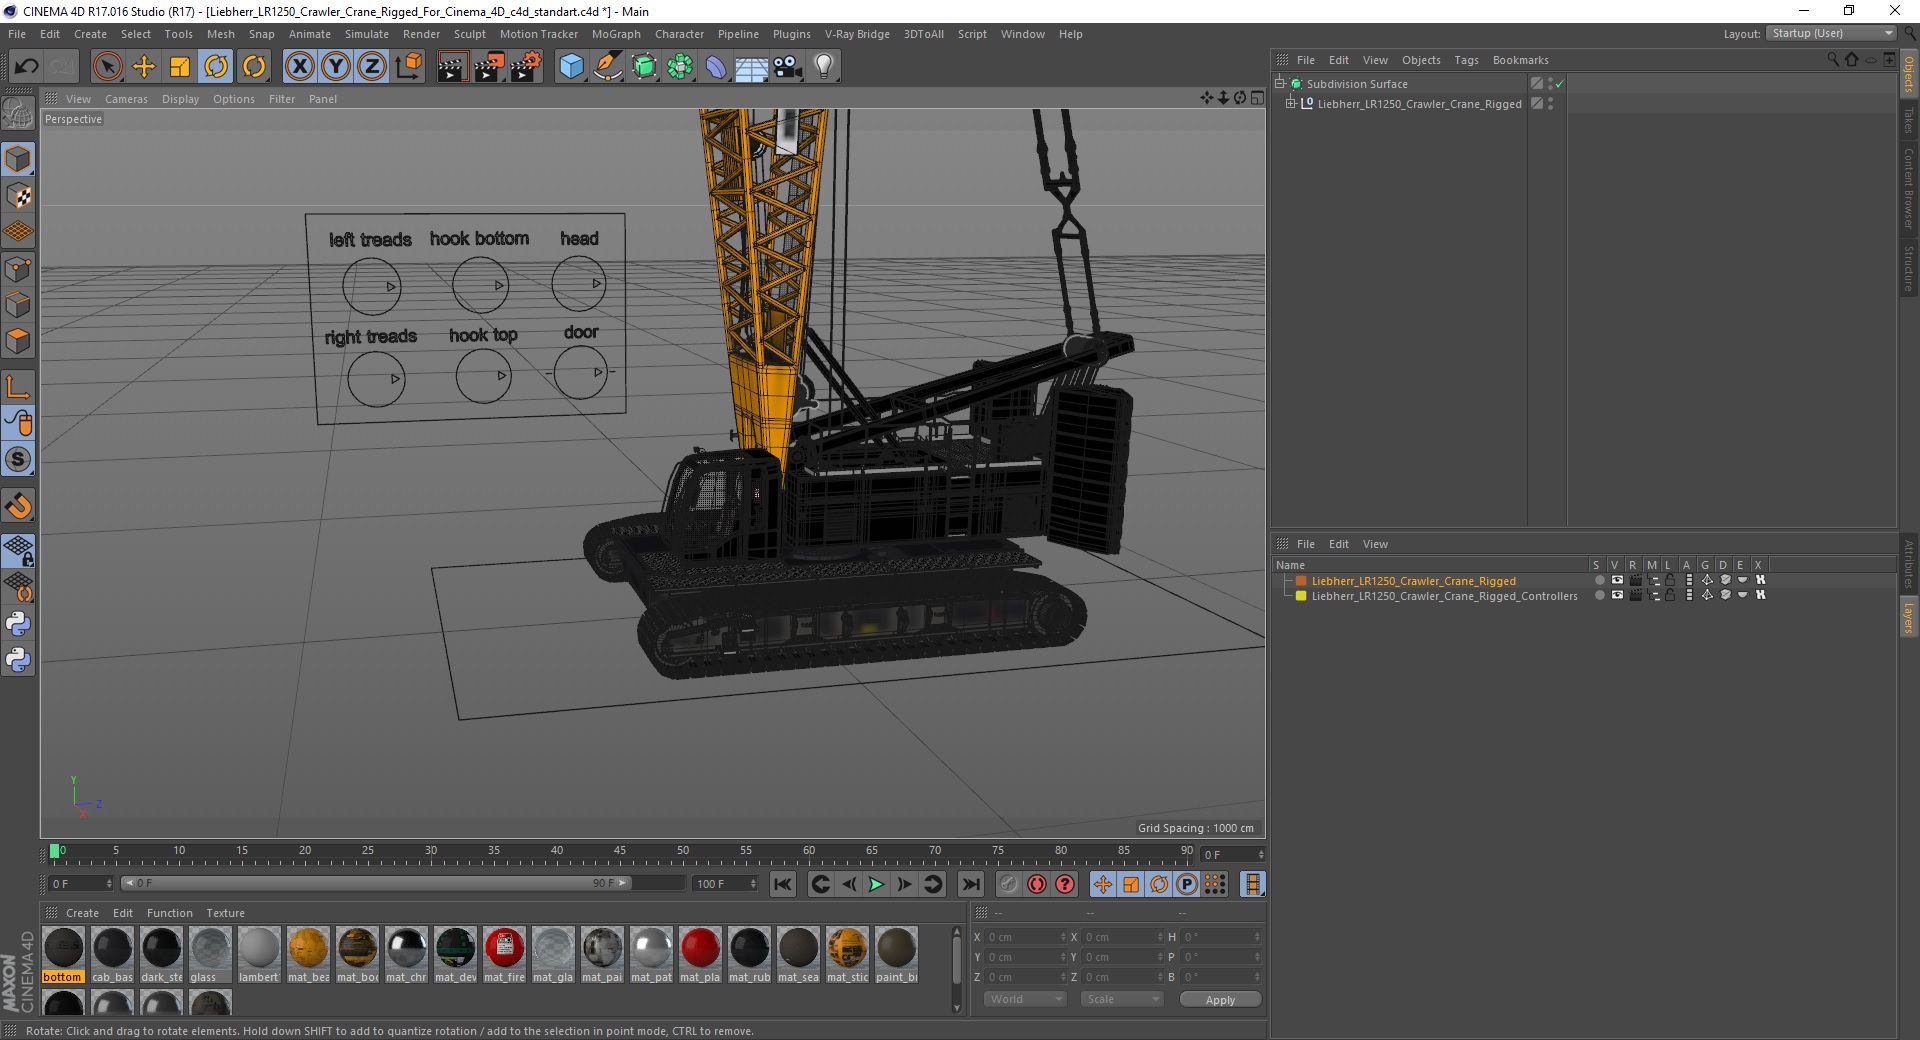Click the 100 F end frame field

click(x=726, y=884)
